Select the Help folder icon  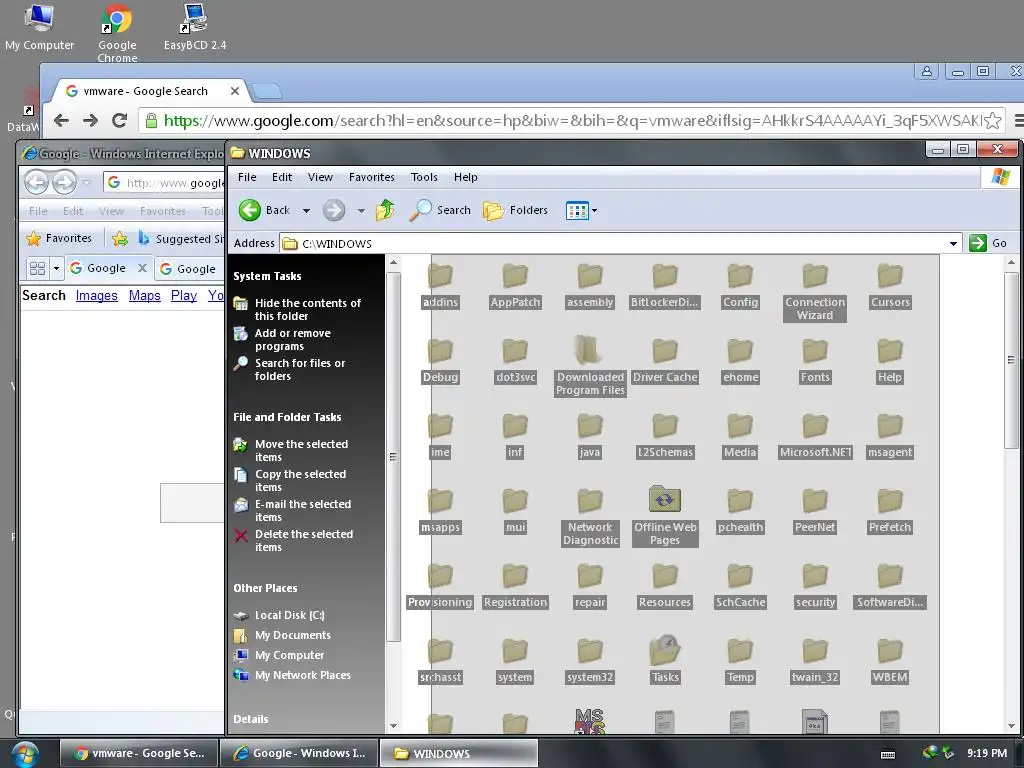point(890,351)
